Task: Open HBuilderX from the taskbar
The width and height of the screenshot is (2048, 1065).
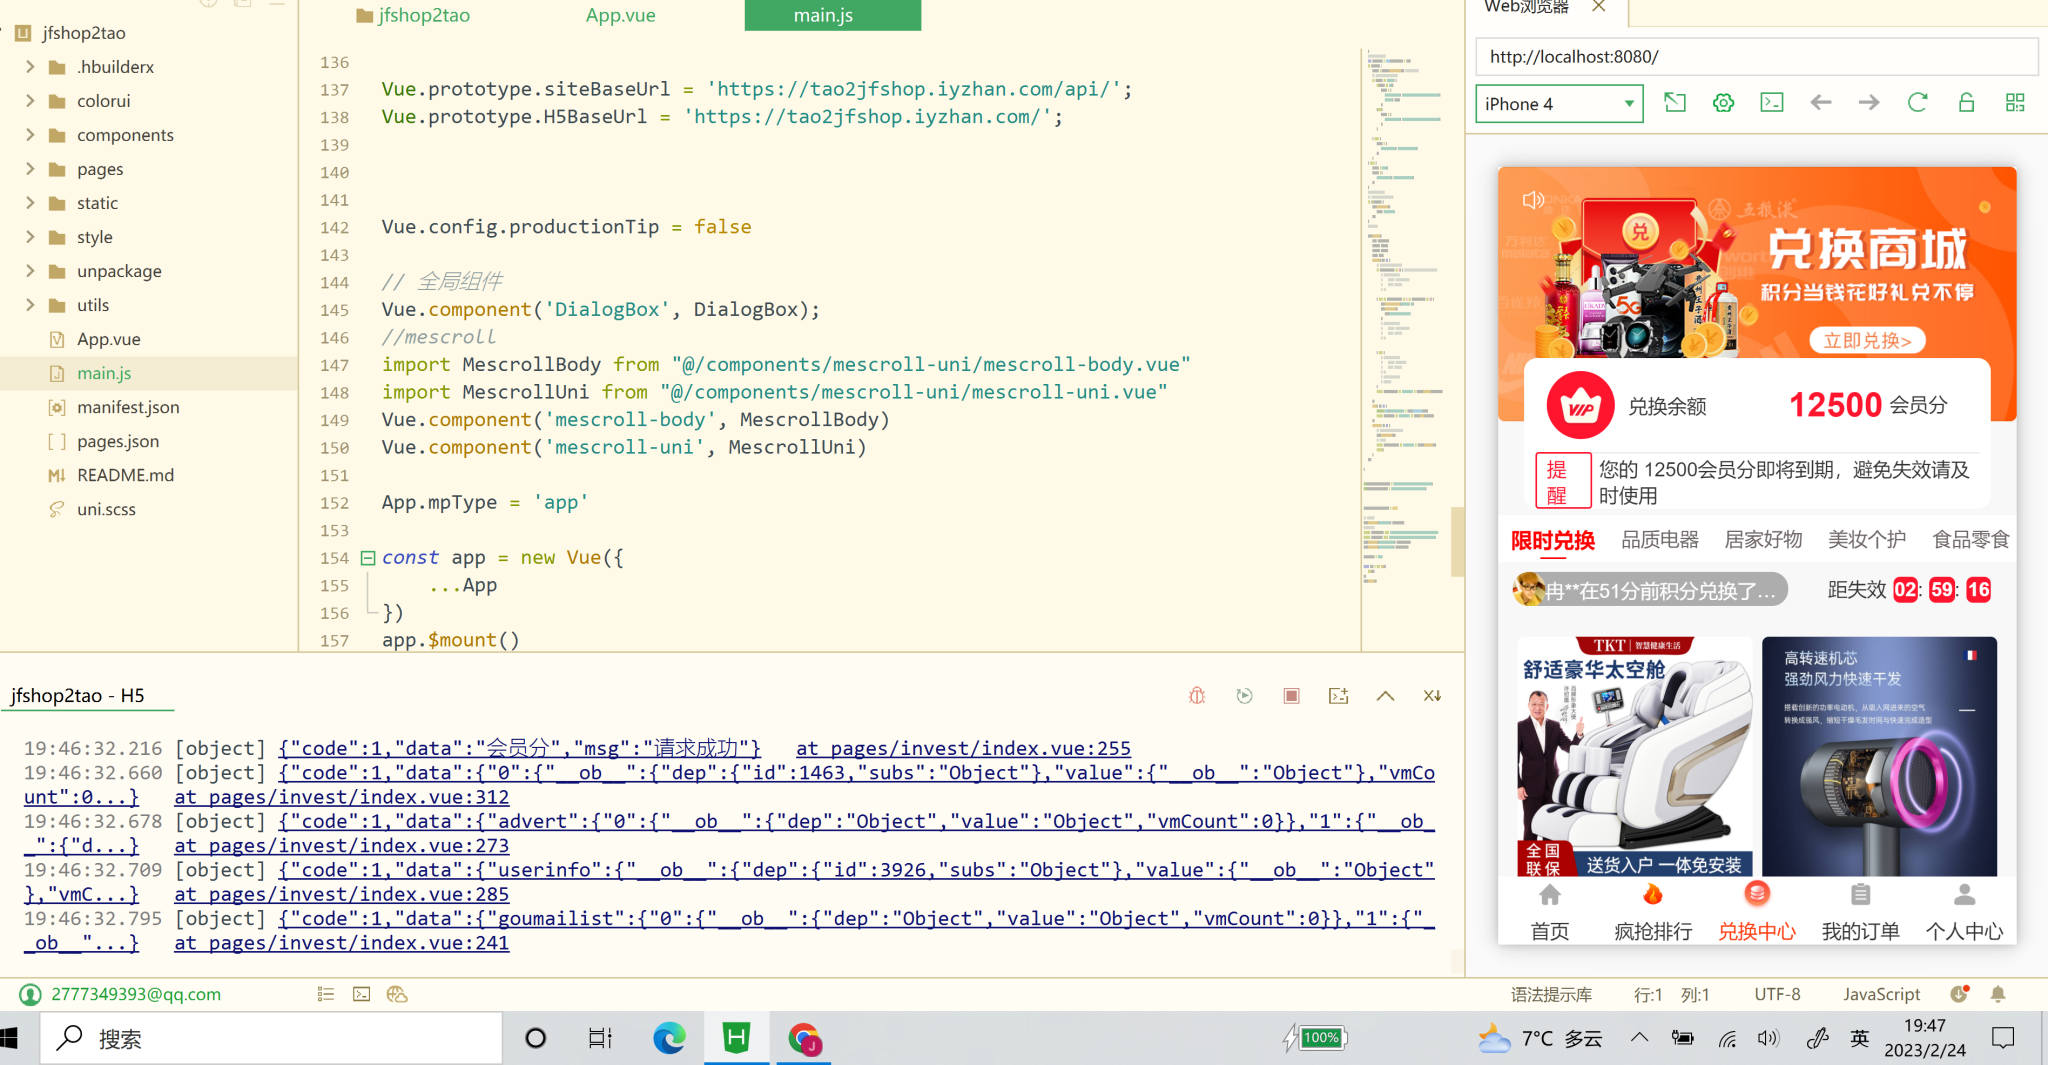Action: point(736,1039)
